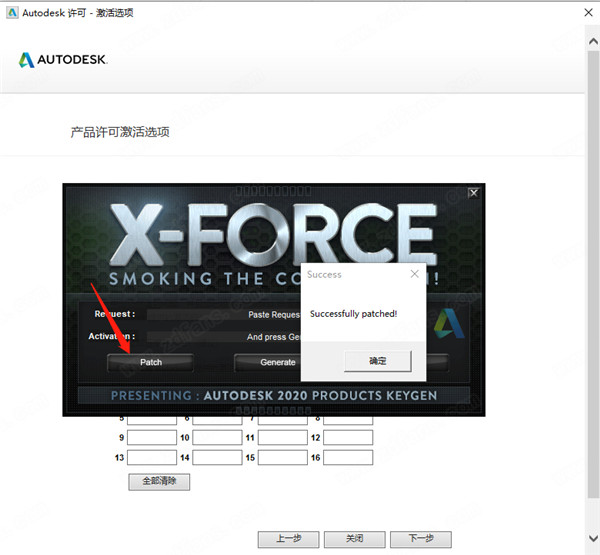Click the Activation field in keygen
Screen dimensions: 600x555
click(224, 337)
